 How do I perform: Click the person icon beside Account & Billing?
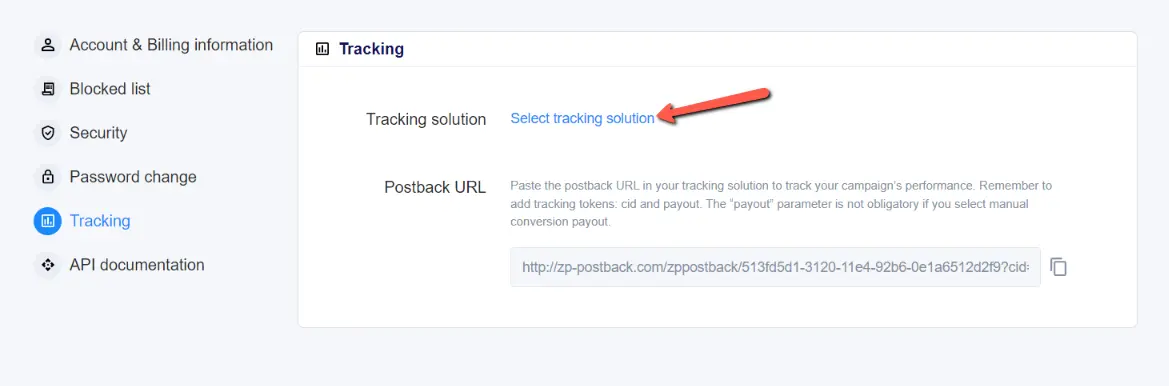coord(48,45)
